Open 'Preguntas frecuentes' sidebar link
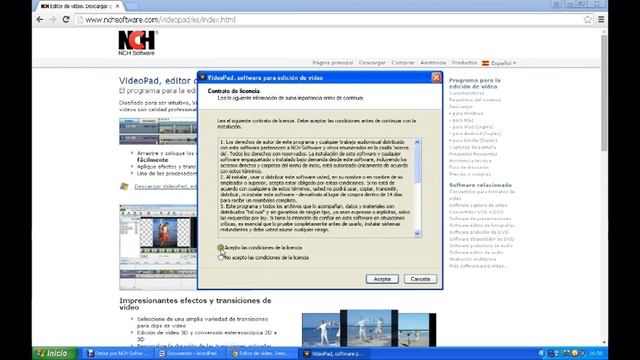The image size is (640, 360). 473,154
